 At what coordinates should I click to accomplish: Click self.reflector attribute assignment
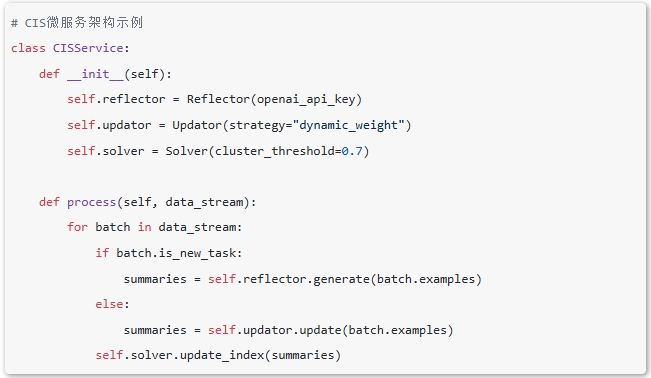coord(116,99)
